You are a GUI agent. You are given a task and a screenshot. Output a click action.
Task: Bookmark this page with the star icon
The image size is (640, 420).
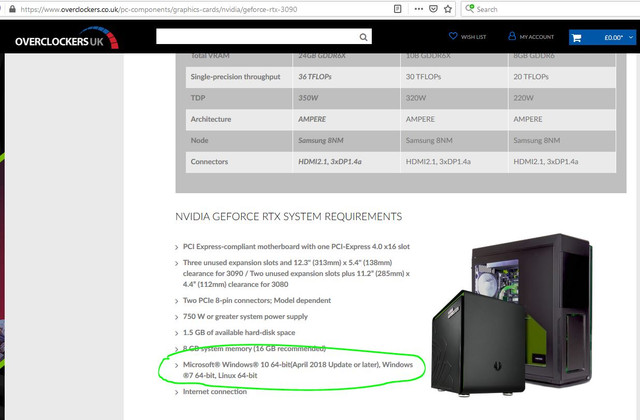(448, 9)
